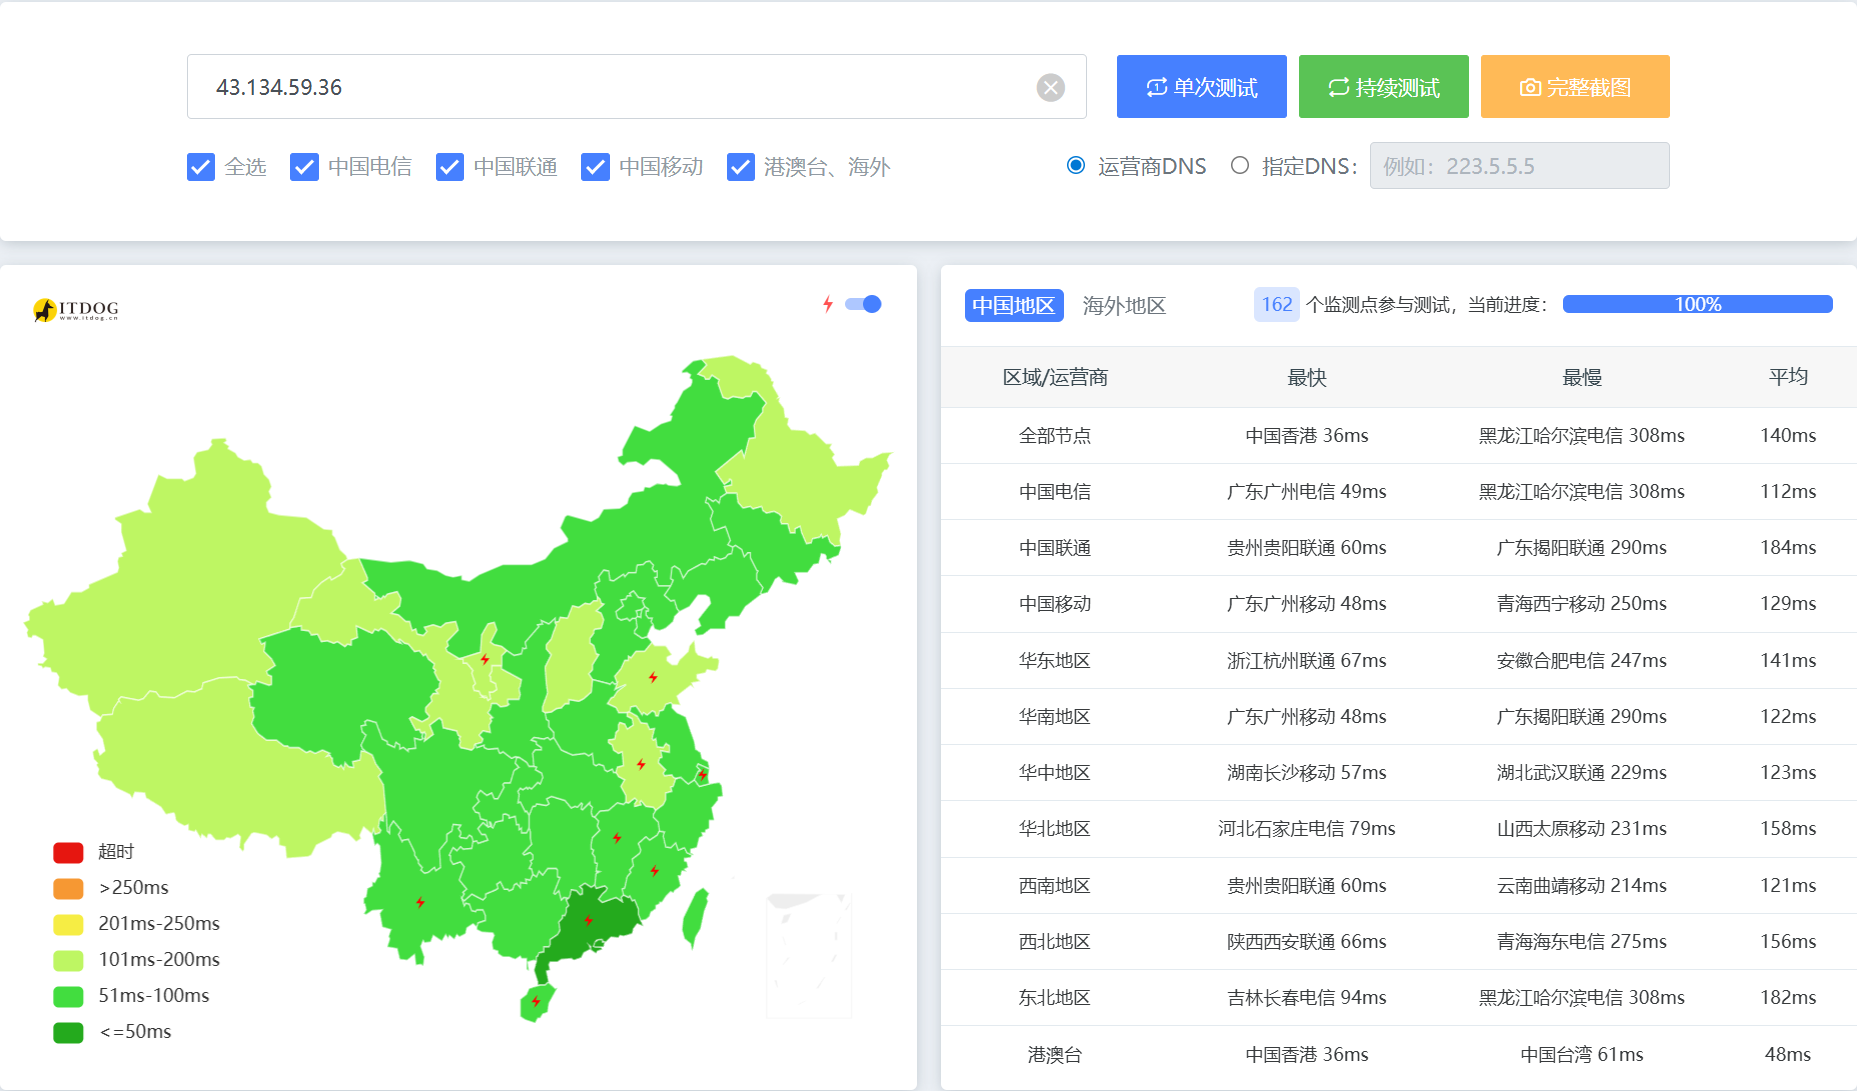Screen dimensions: 1857x1091
Task: Click the lightning marker on Jiangxi province
Action: (617, 838)
